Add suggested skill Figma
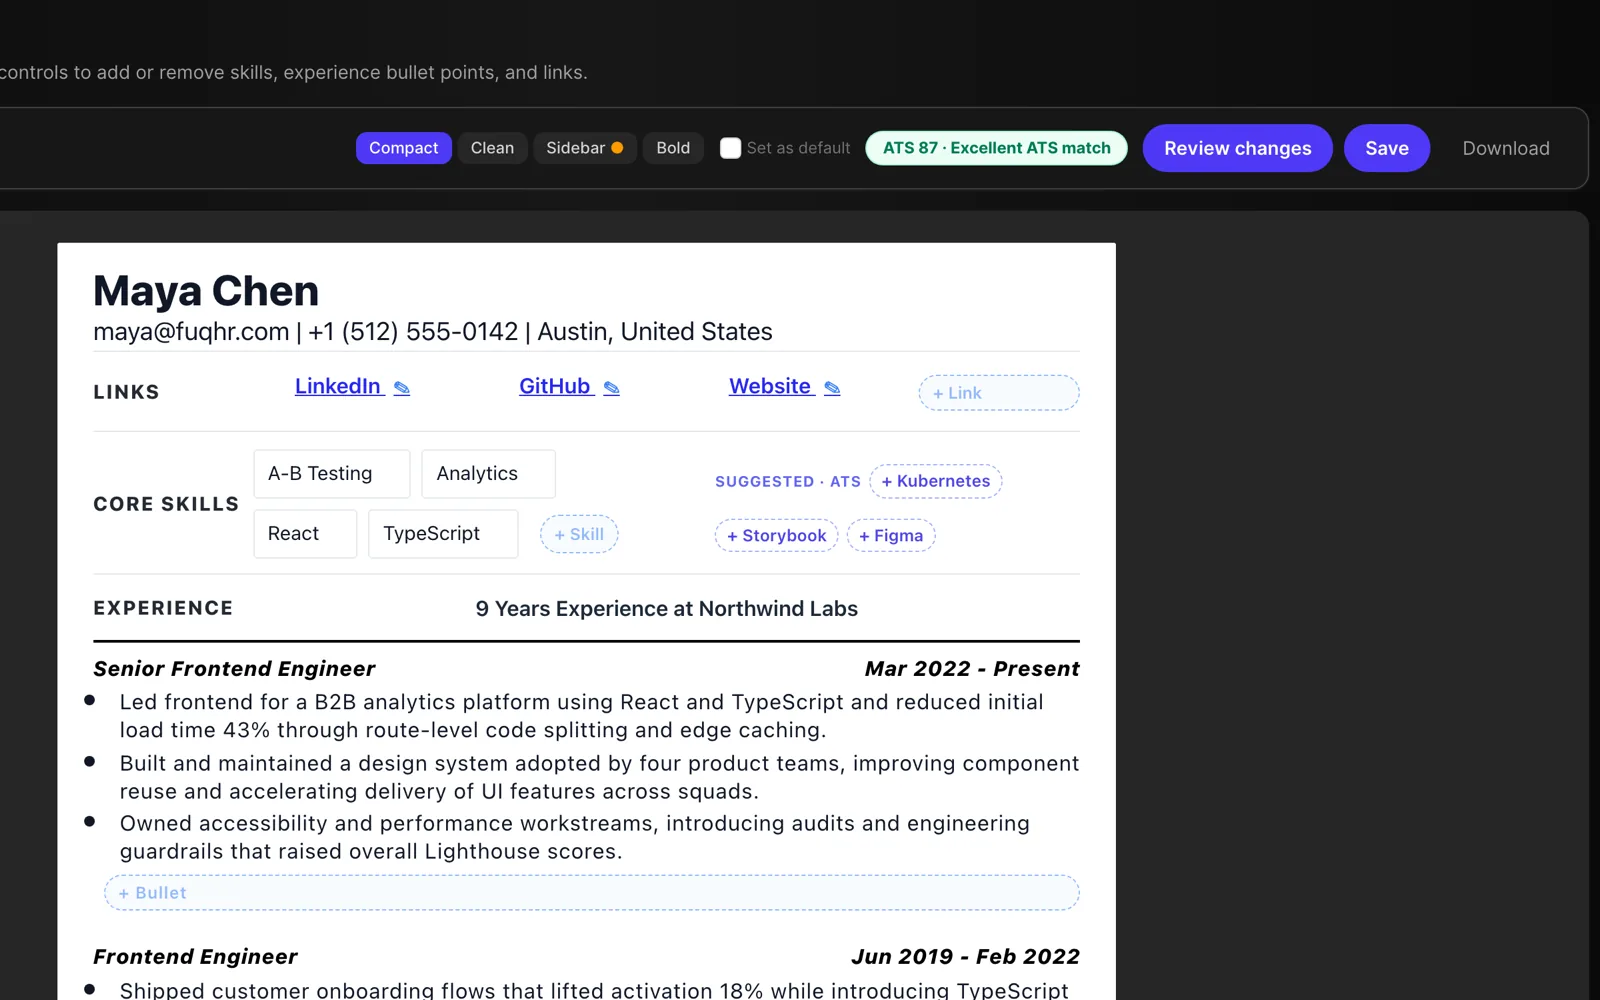Image resolution: width=1600 pixels, height=1000 pixels. click(x=891, y=535)
